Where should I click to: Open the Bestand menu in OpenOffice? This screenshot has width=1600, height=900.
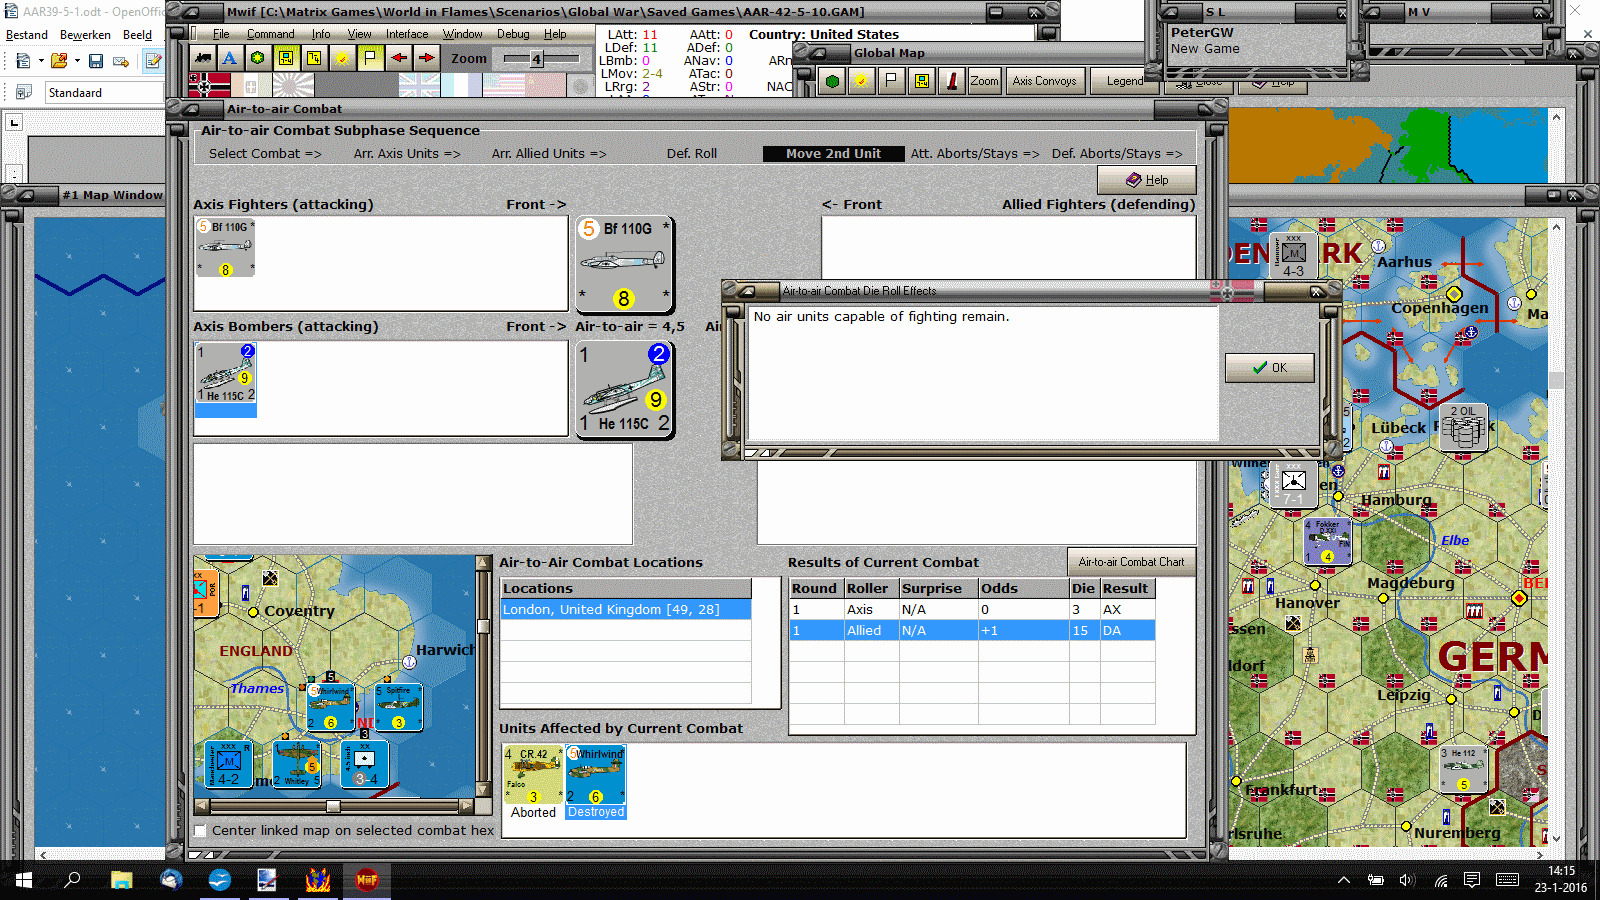[x=27, y=35]
